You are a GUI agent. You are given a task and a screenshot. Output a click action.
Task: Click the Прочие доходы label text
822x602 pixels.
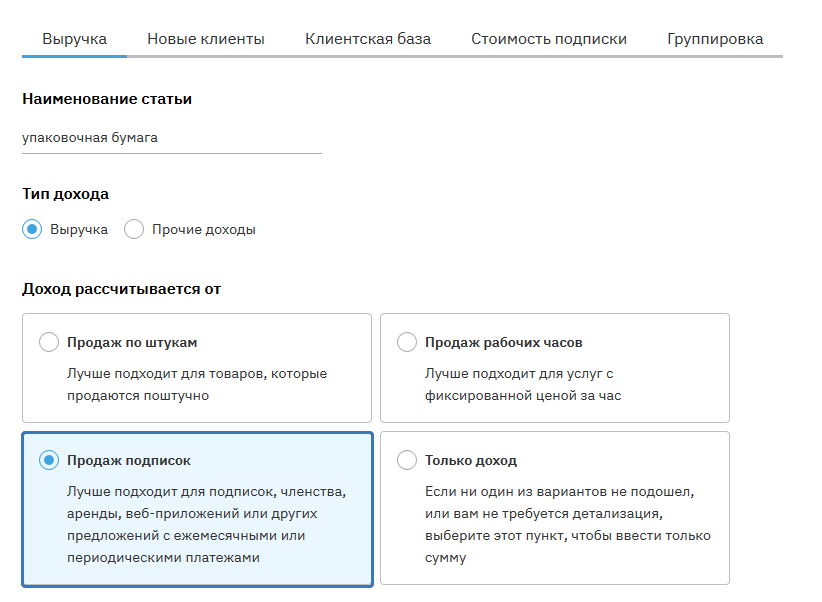click(204, 229)
